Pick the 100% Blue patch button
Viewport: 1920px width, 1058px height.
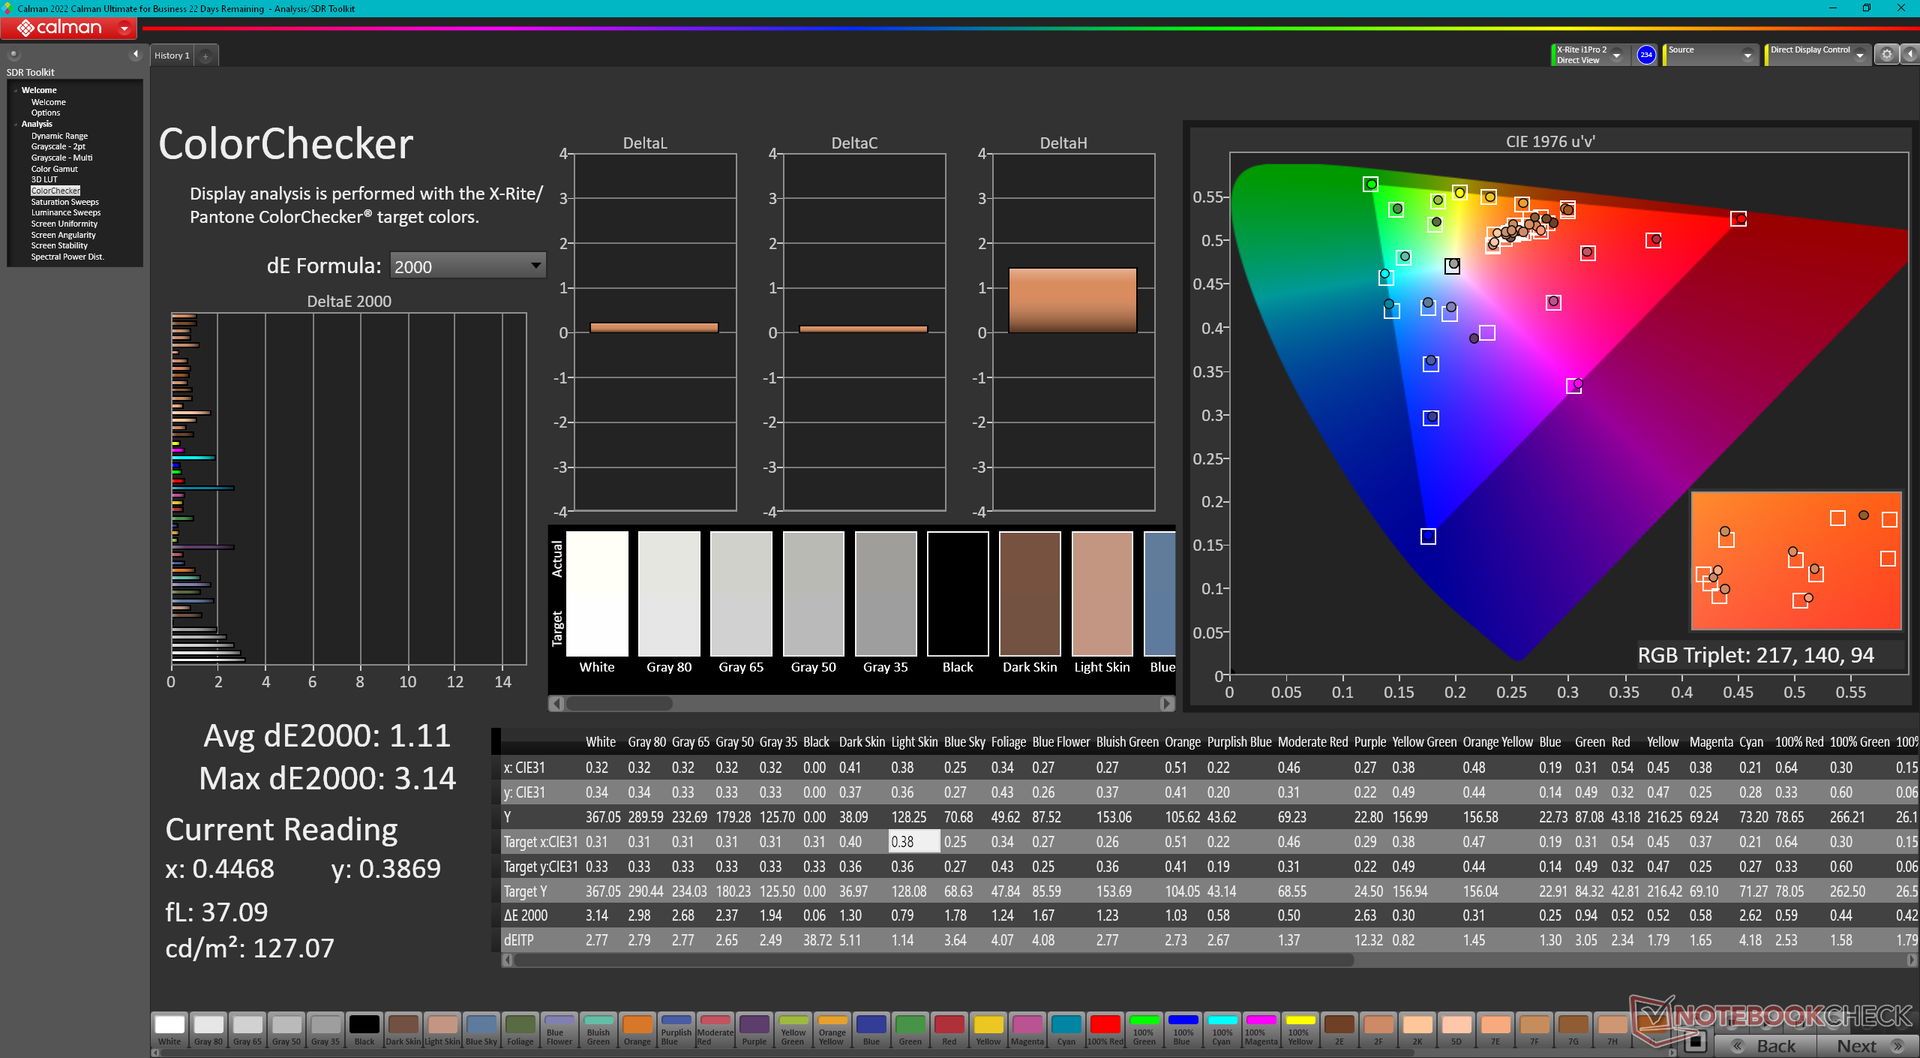pos(1183,1030)
